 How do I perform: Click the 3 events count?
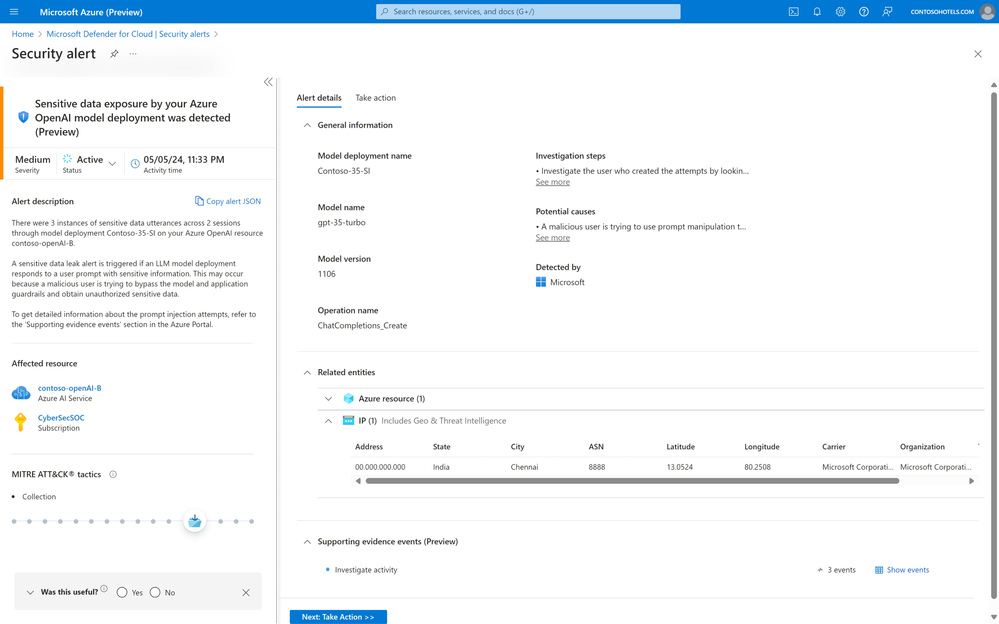point(841,570)
